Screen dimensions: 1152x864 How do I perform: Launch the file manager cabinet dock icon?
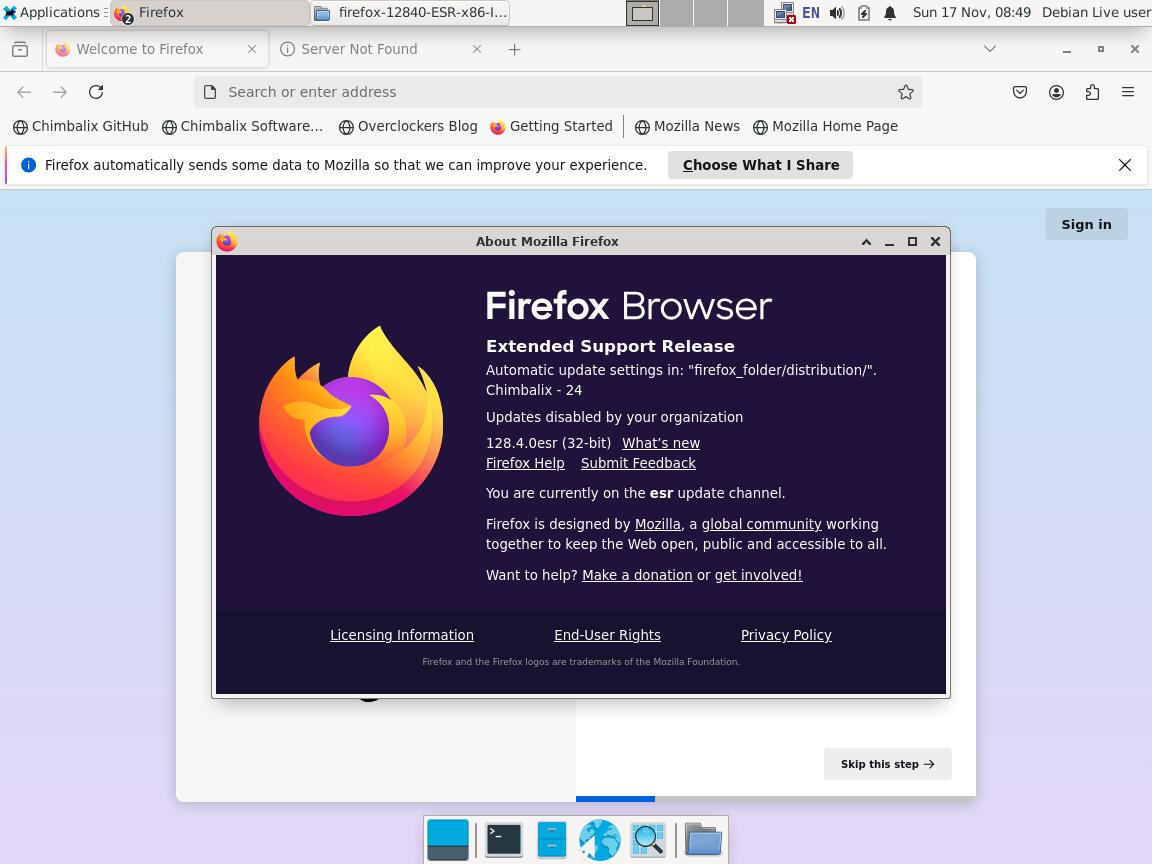coord(552,839)
